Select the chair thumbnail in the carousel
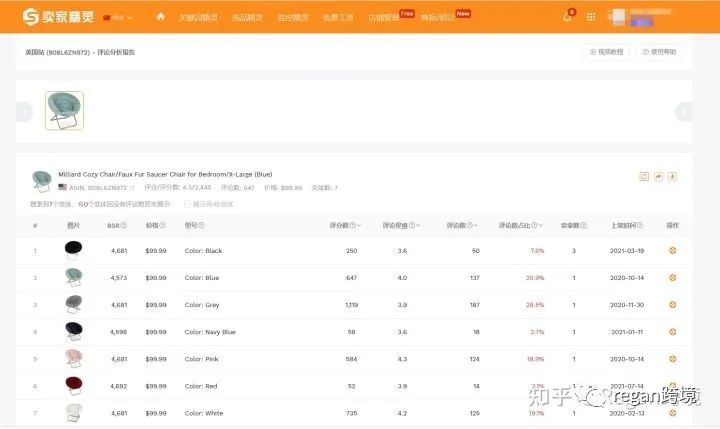The height and width of the screenshot is (429, 720). 64,111
